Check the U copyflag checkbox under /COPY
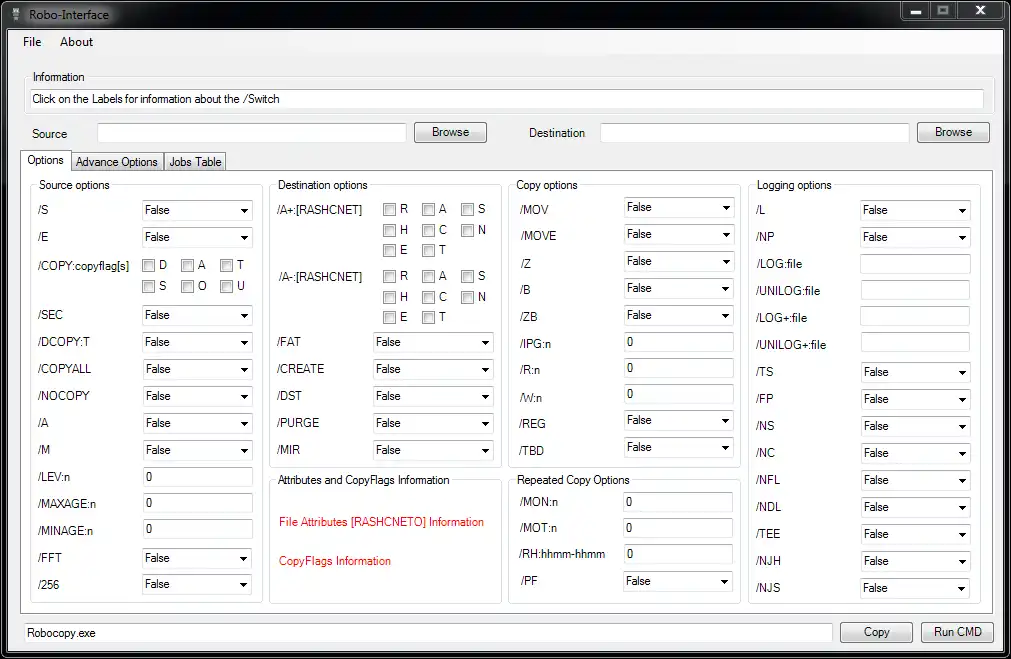This screenshot has height=659, width=1011. tap(226, 286)
